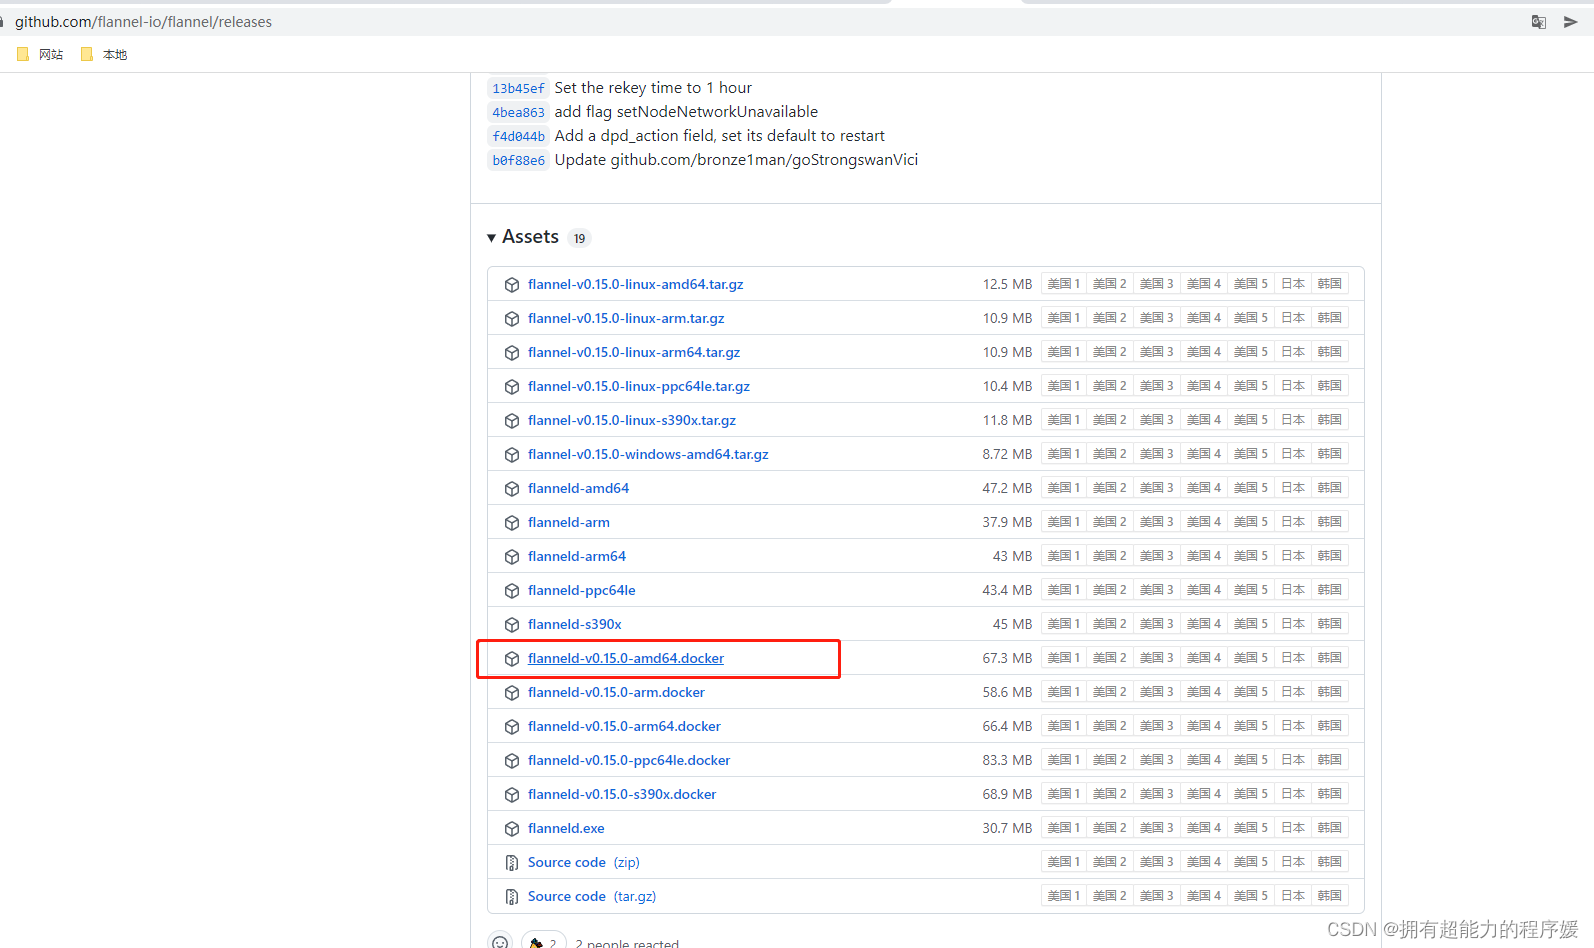Use 美国 1 mirror for flanneld-ppc64le
Image resolution: width=1594 pixels, height=948 pixels.
1064,590
